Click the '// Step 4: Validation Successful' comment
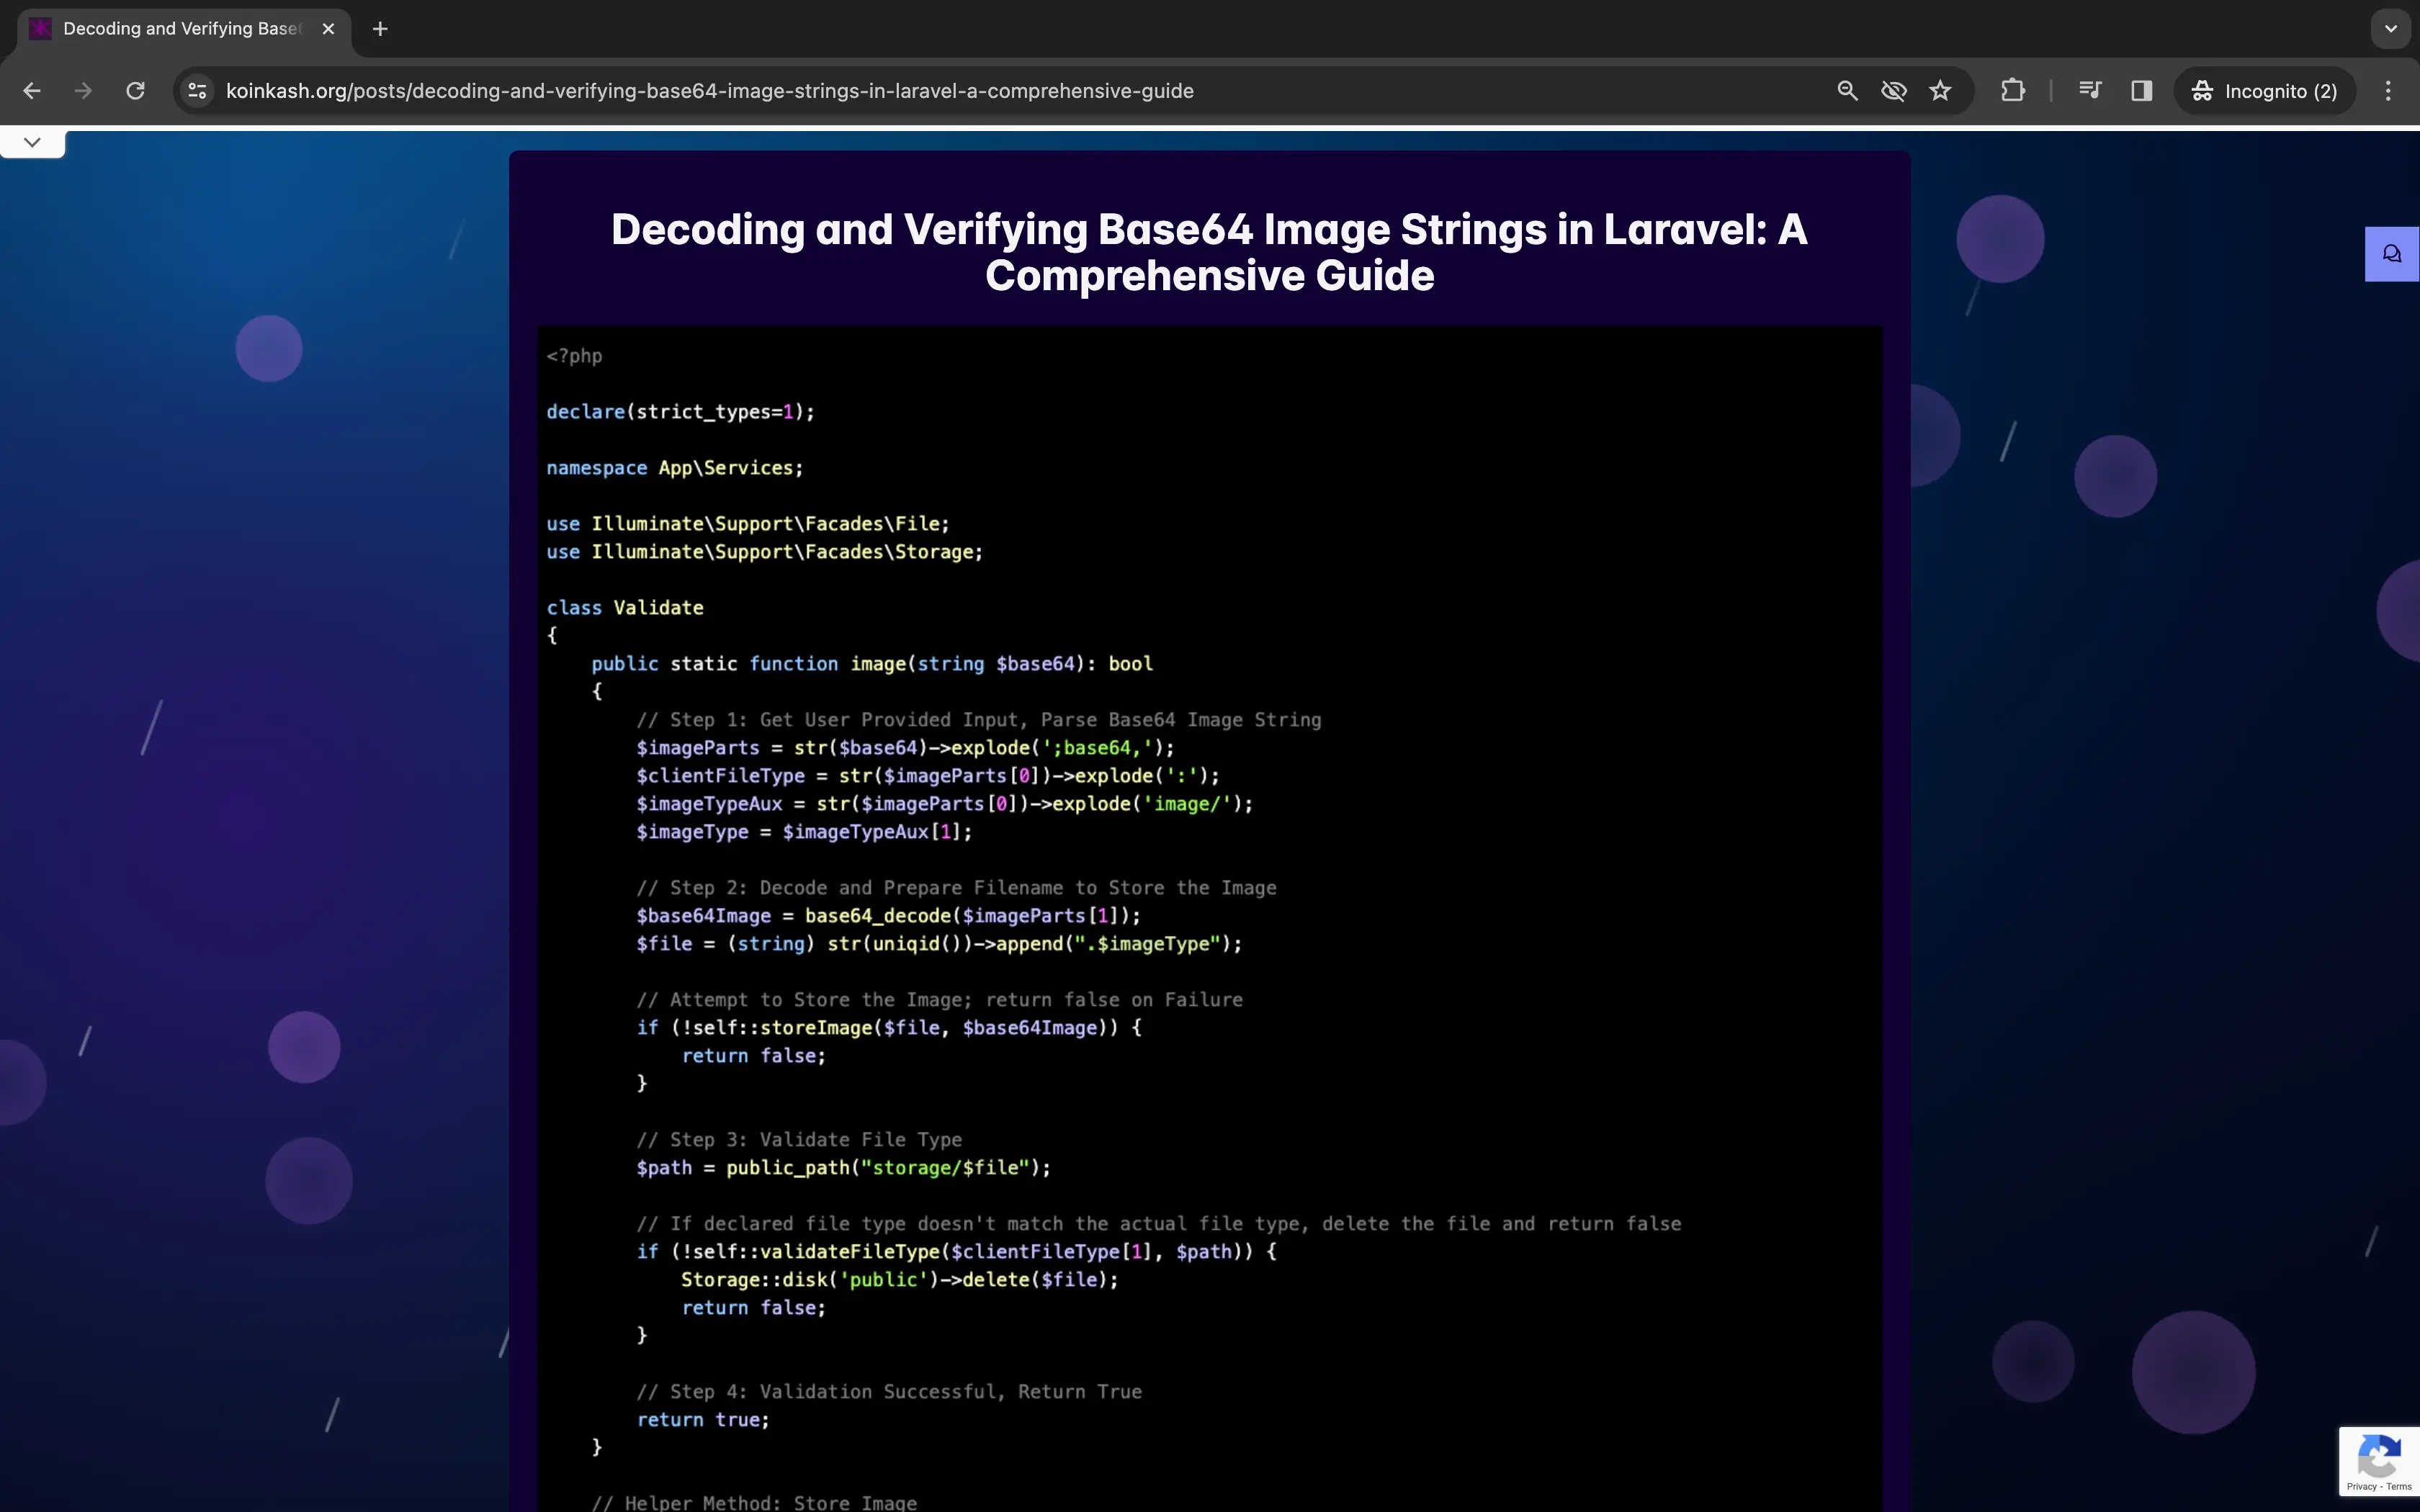This screenshot has height=1512, width=2420. coord(889,1392)
